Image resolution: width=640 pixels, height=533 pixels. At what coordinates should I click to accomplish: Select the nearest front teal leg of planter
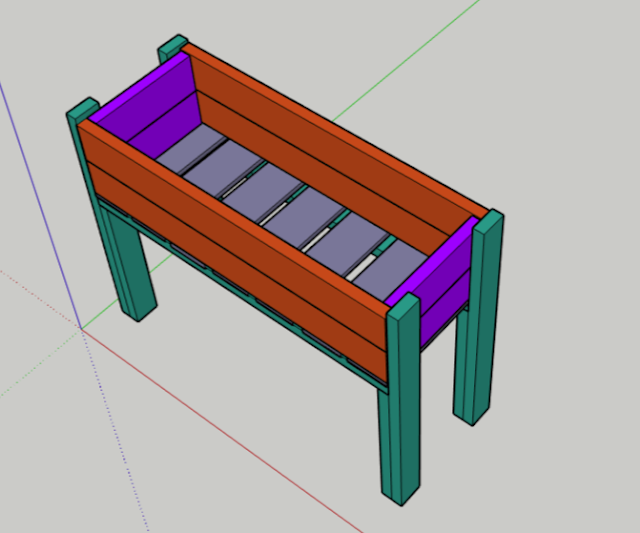tap(402, 400)
